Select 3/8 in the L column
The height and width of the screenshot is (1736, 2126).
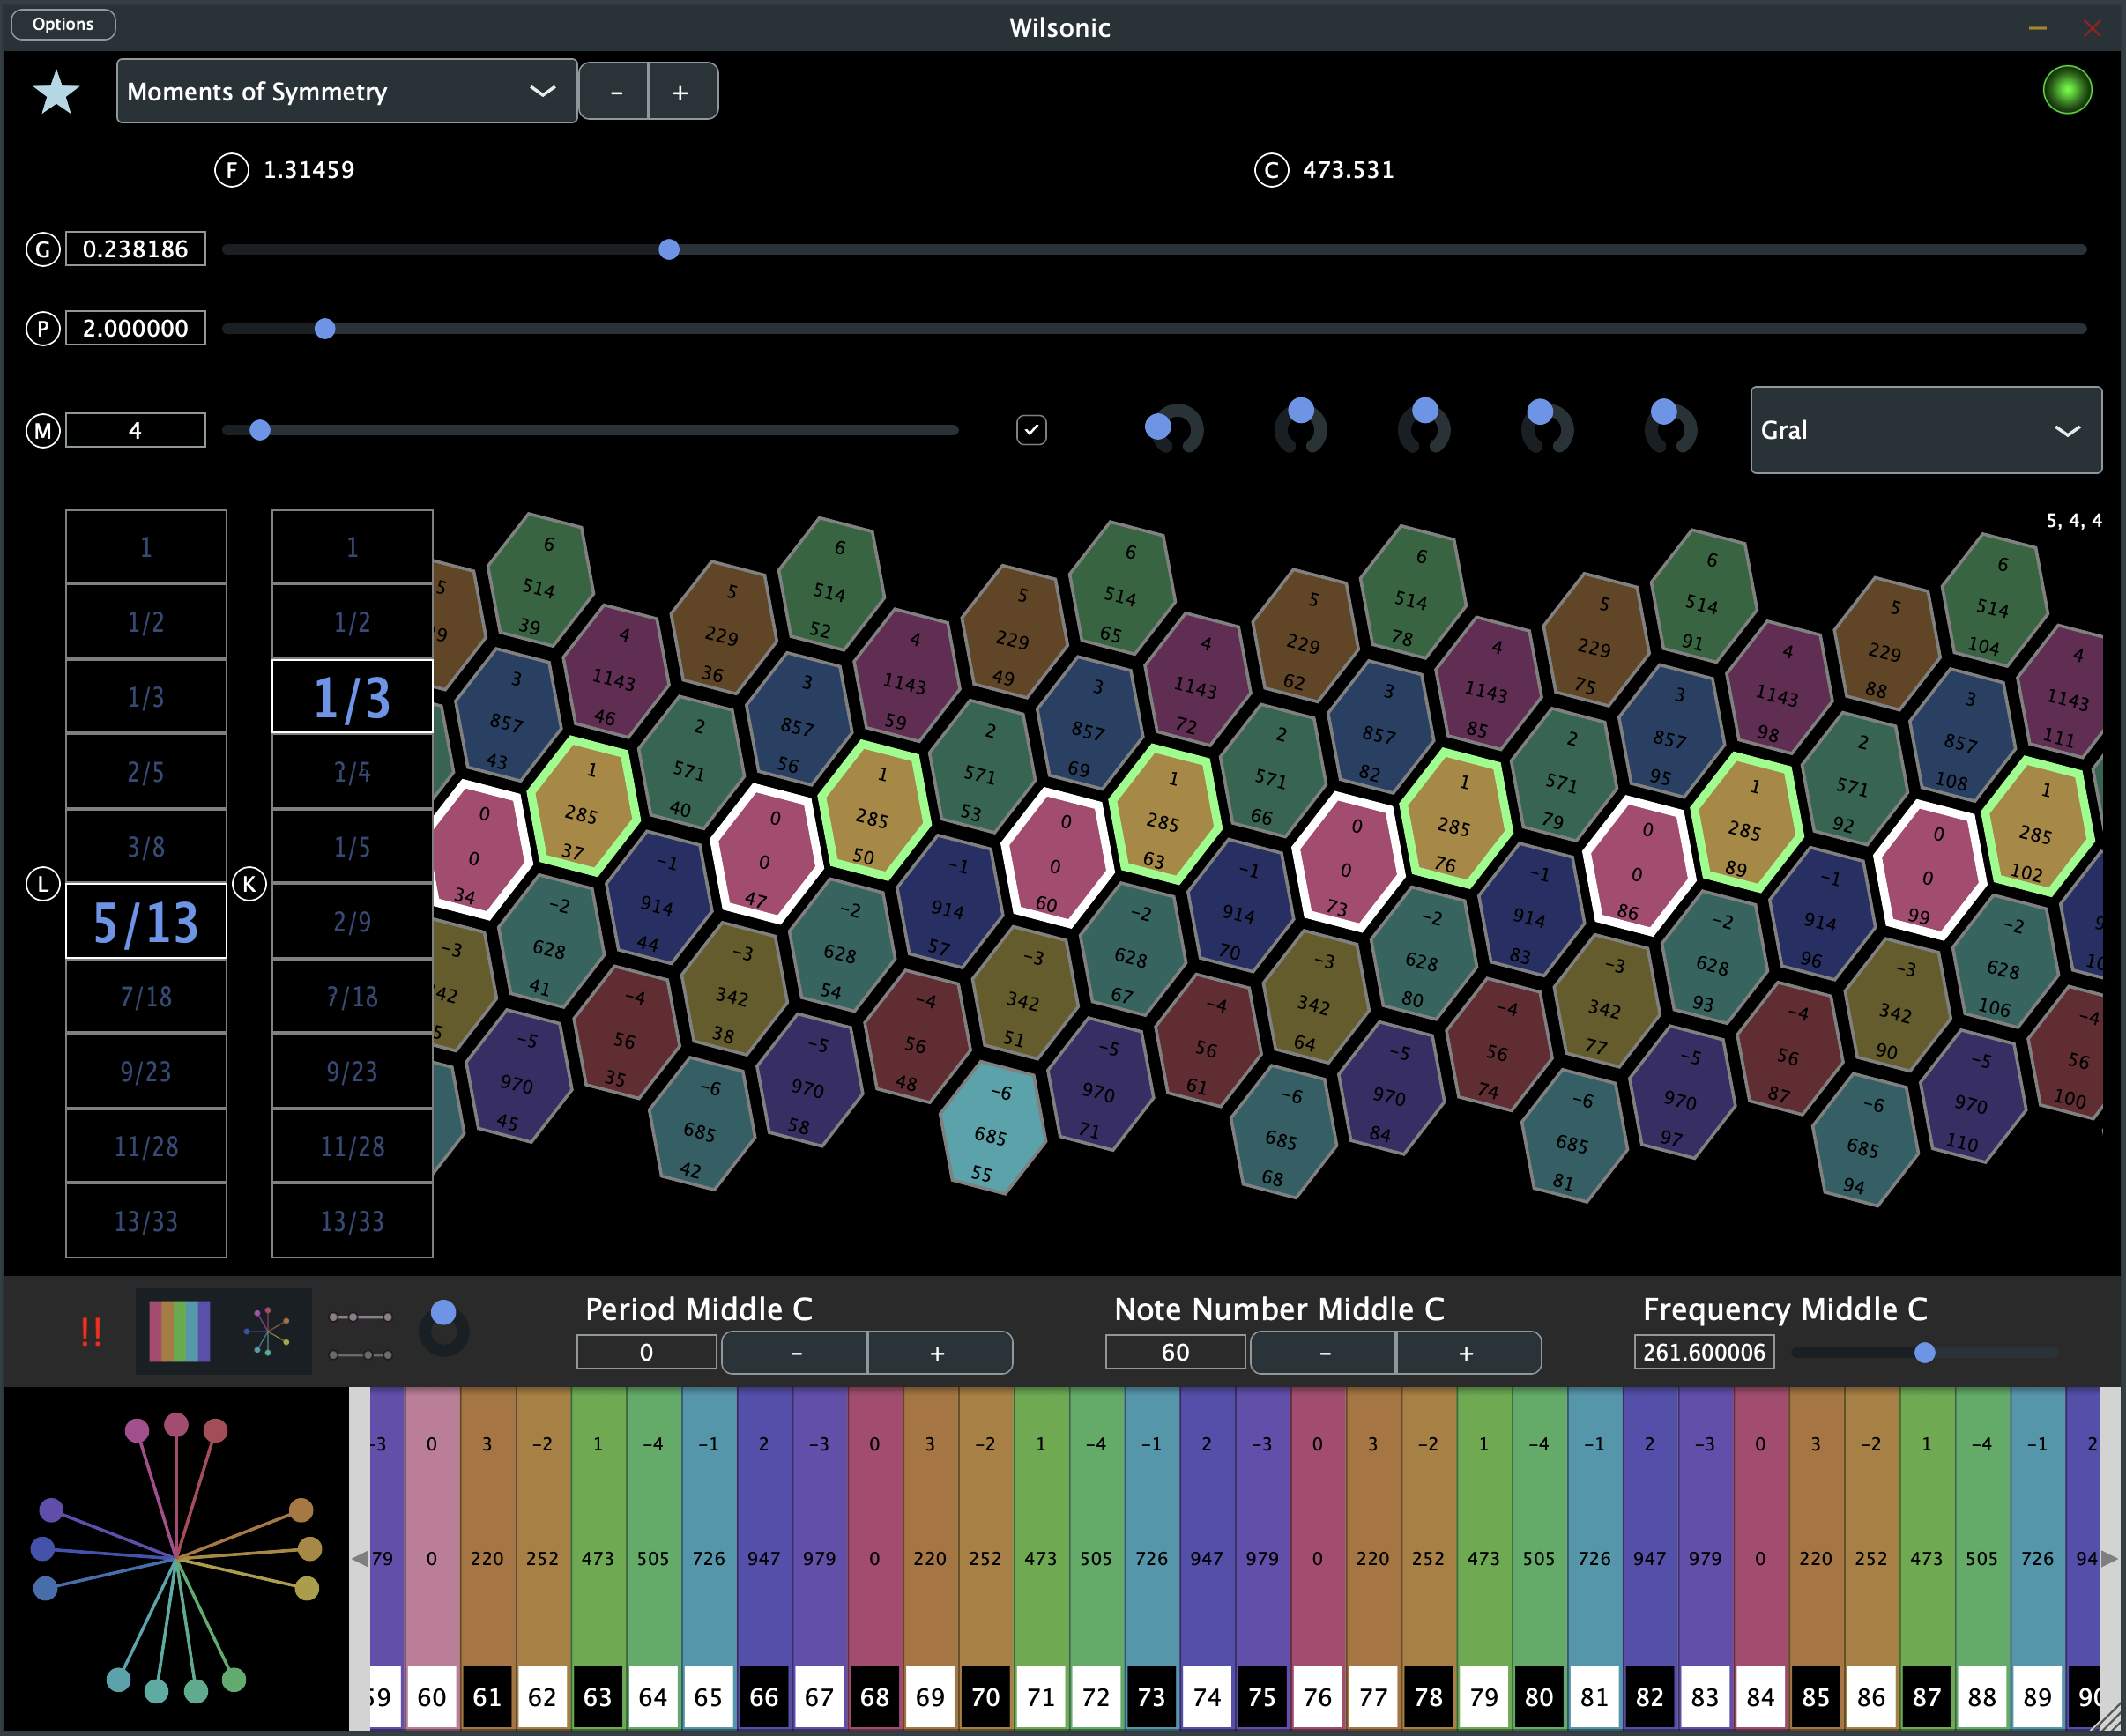146,846
